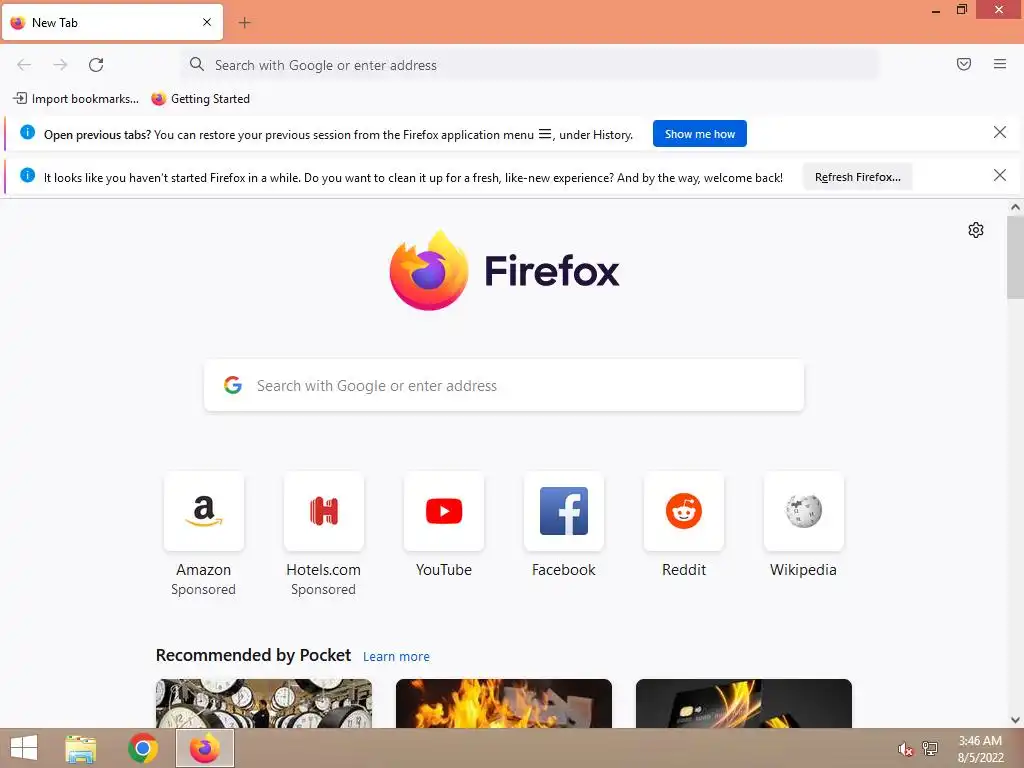Click the Recommended by Pocket heading
Image resolution: width=1024 pixels, height=768 pixels.
click(253, 655)
